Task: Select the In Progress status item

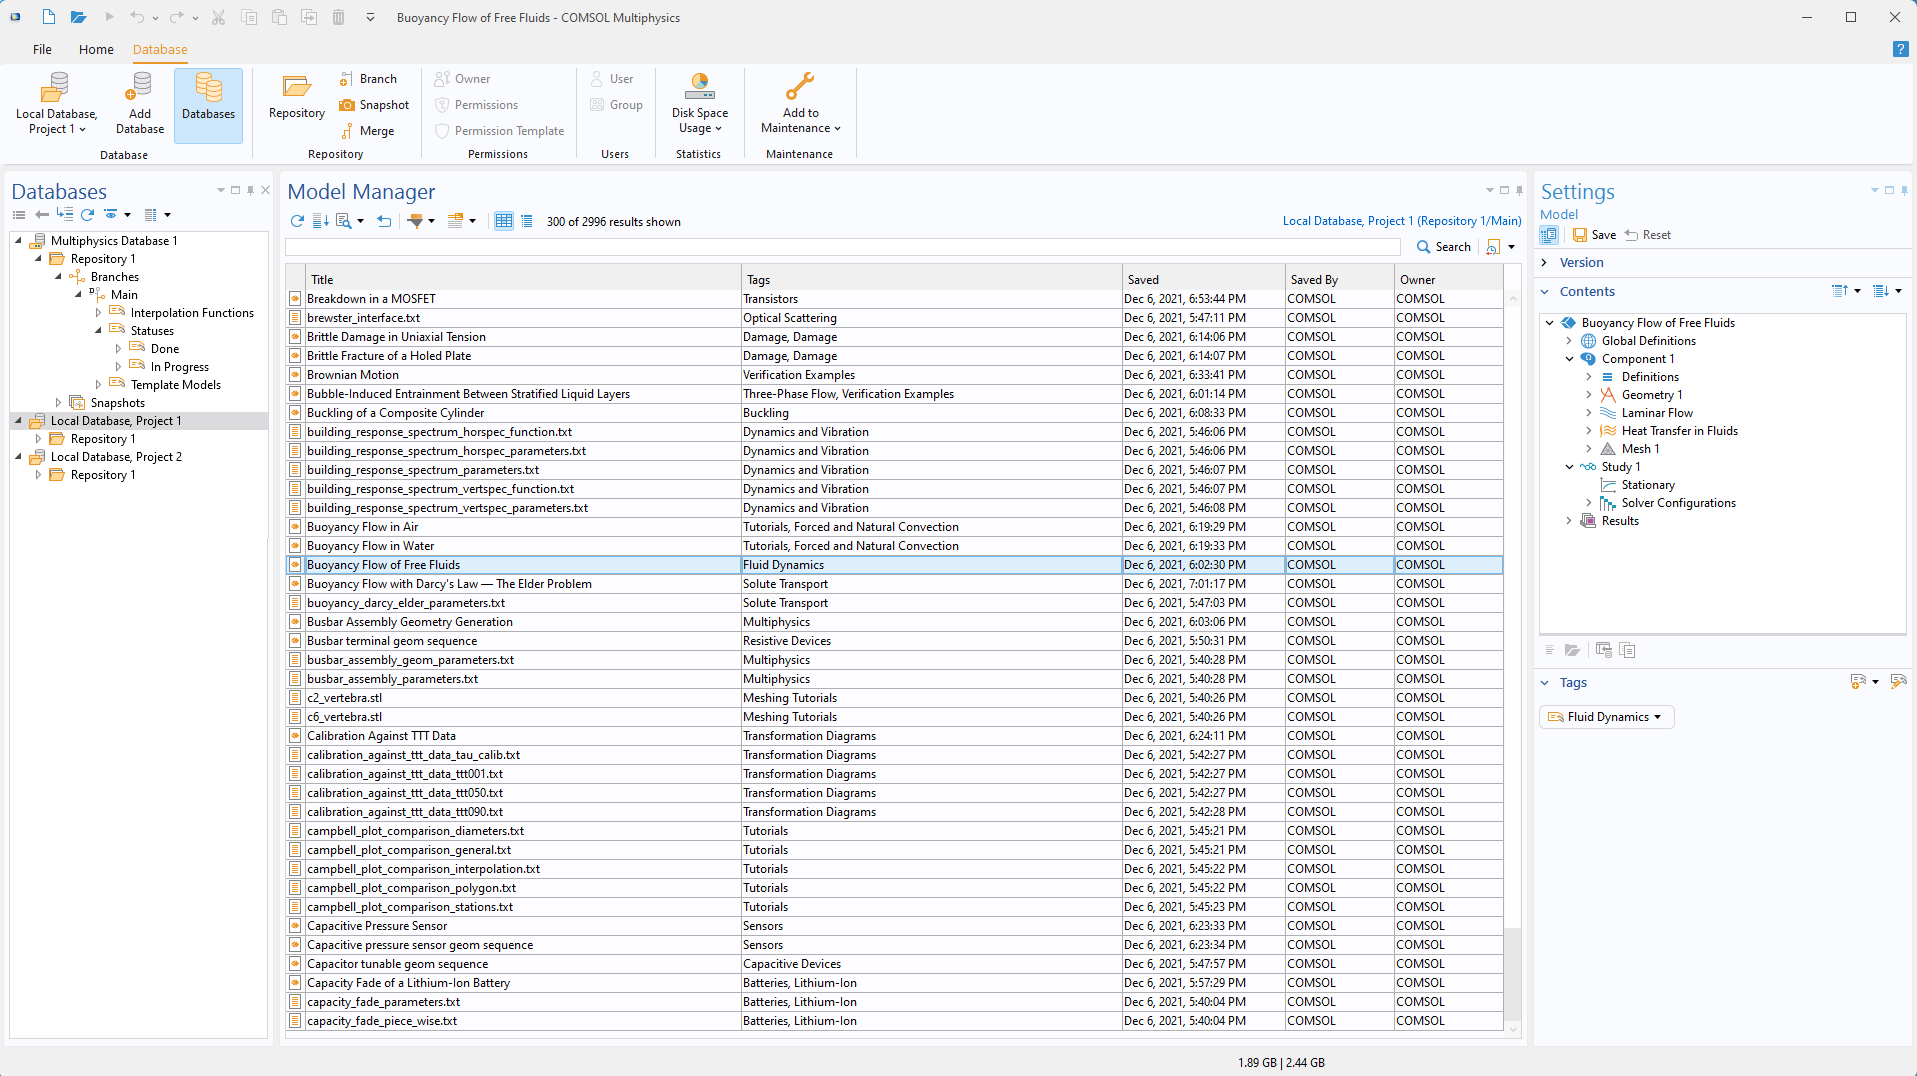Action: tap(179, 367)
